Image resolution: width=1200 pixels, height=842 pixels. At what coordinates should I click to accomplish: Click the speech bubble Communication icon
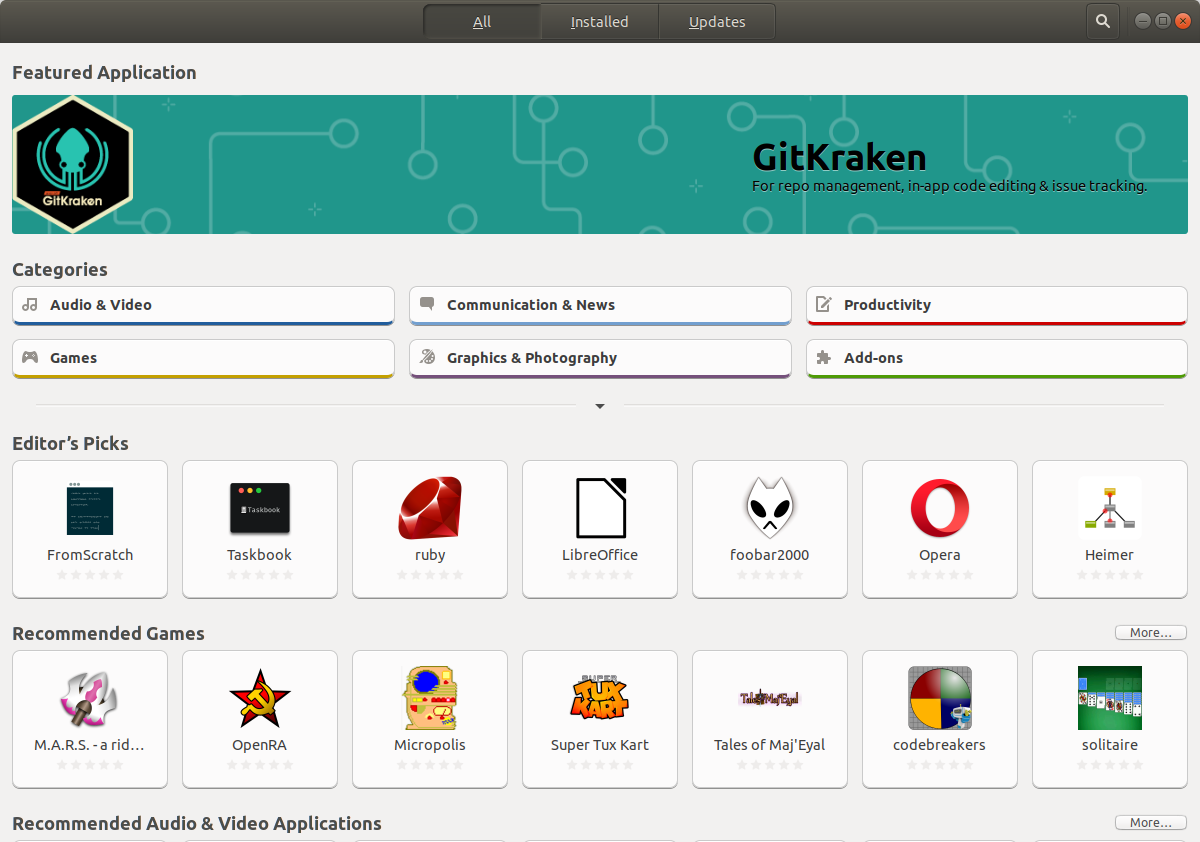[427, 304]
